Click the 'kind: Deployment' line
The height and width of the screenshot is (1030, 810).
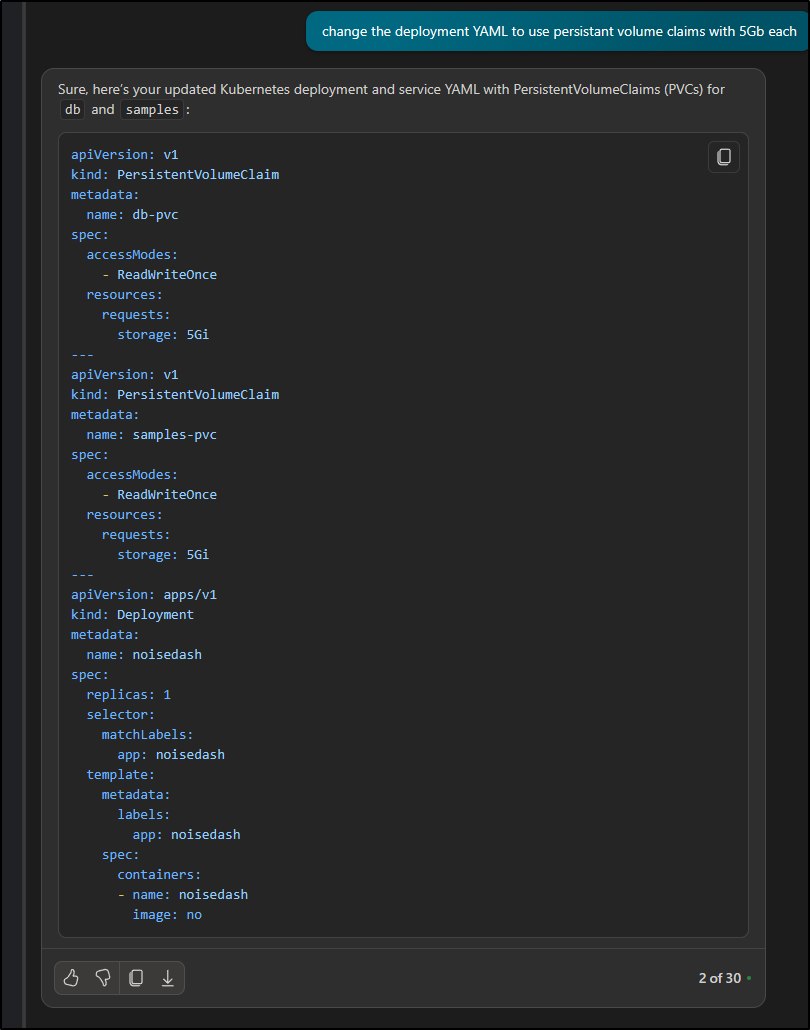click(132, 615)
